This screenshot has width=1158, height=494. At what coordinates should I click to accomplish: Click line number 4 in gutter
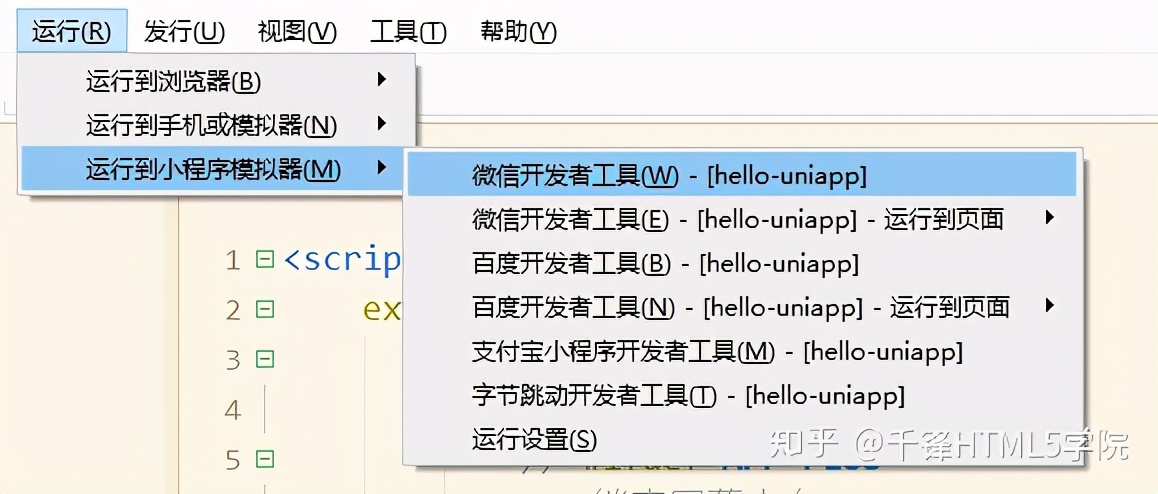(x=233, y=410)
